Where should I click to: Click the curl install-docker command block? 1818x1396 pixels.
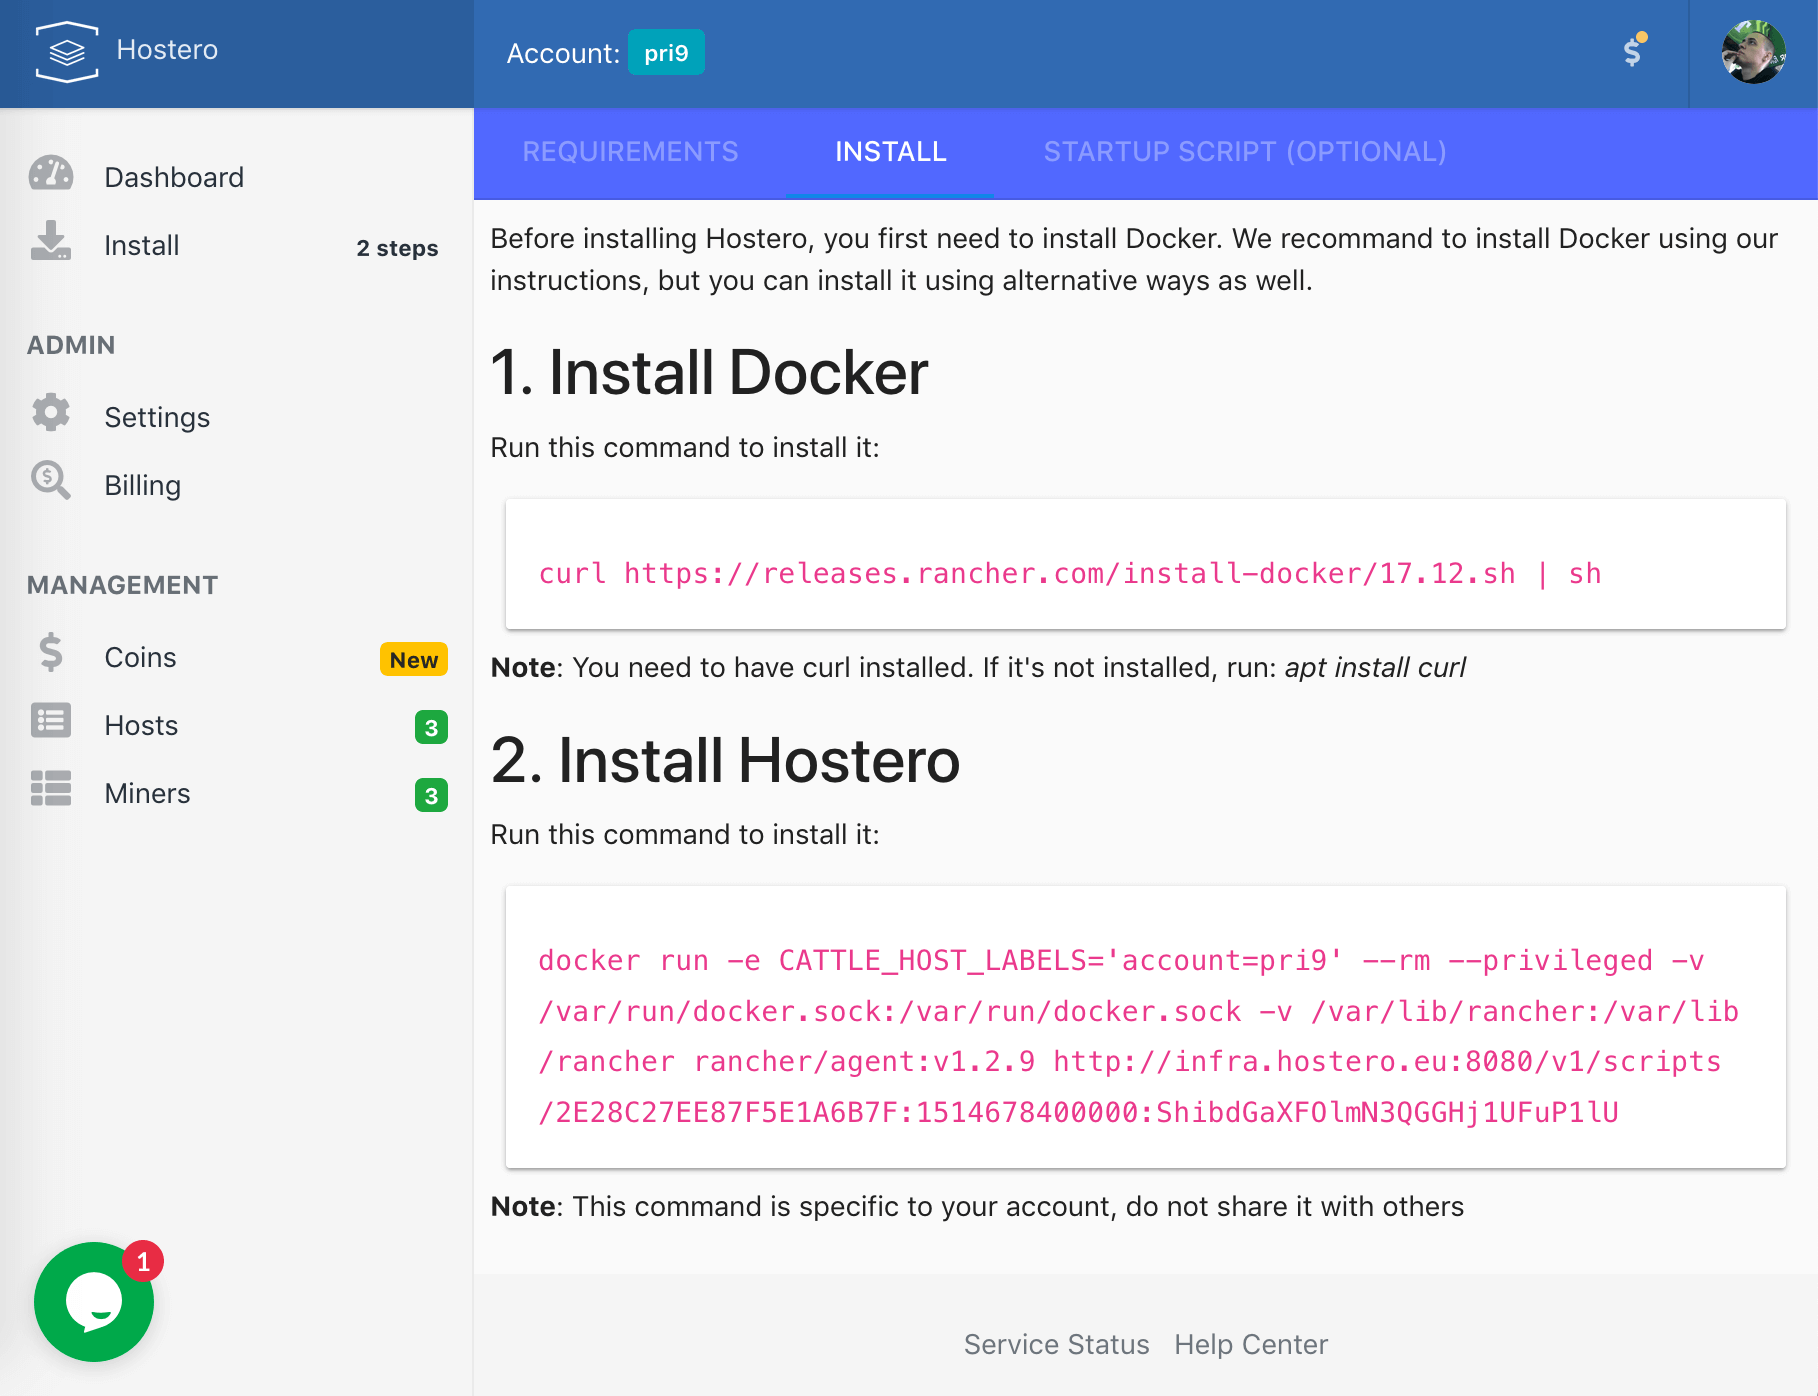1146,564
